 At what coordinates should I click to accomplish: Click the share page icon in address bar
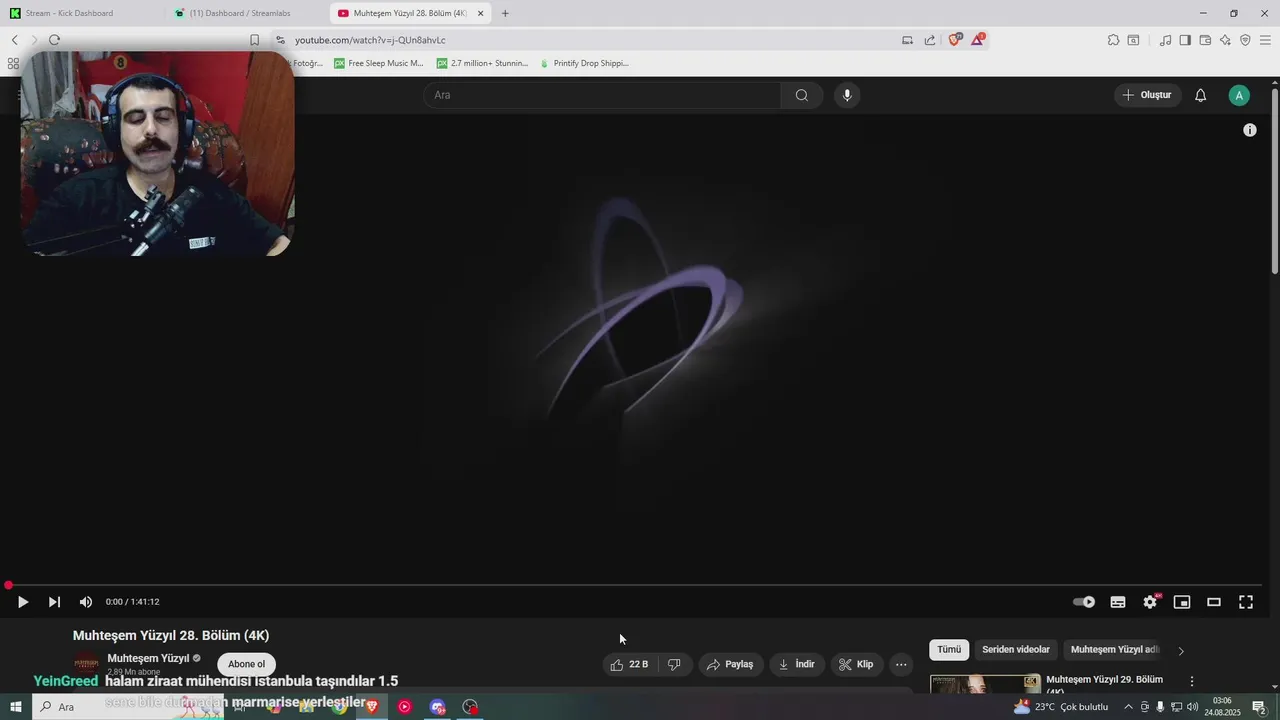point(930,40)
